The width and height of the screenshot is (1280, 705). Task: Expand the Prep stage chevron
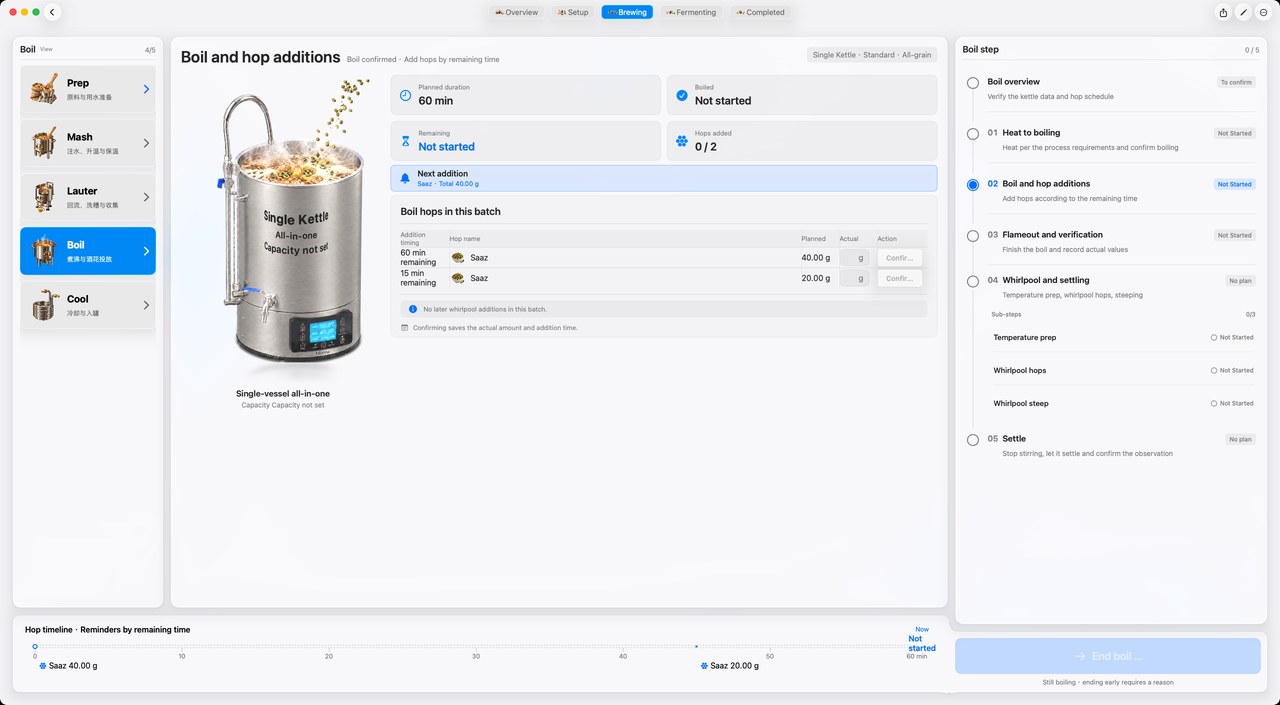pos(146,89)
